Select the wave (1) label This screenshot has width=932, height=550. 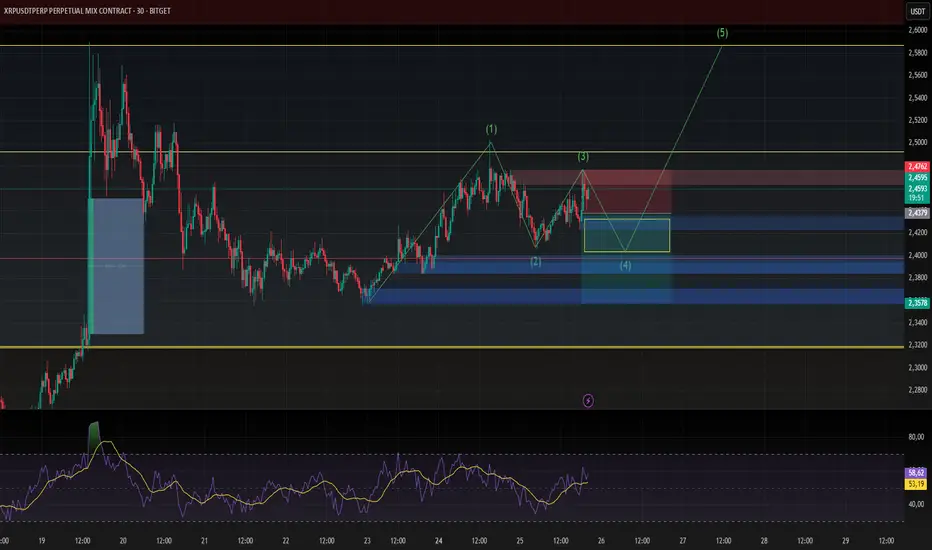[x=491, y=129]
